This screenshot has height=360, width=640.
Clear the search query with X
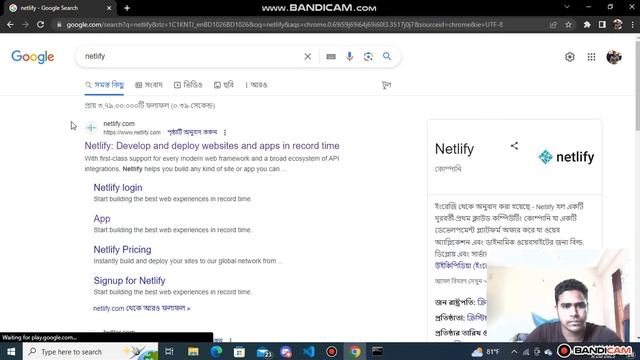pyautogui.click(x=308, y=56)
